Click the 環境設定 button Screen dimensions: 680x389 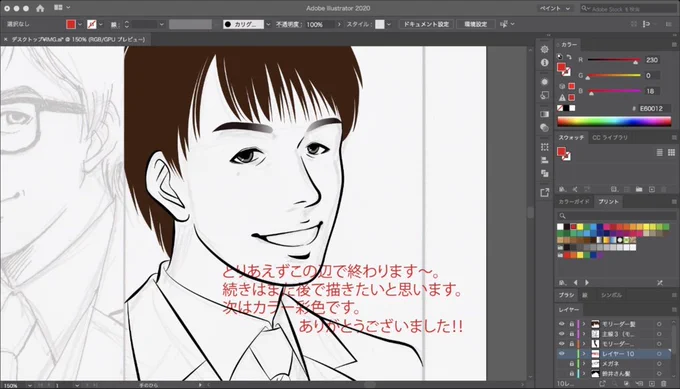pos(476,24)
